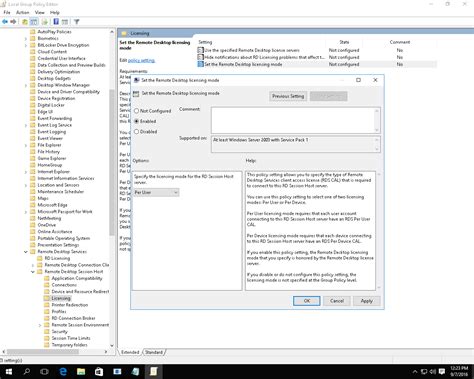Click the Back arrow toolbar icon
This screenshot has width=474, height=379.
tap(5, 22)
